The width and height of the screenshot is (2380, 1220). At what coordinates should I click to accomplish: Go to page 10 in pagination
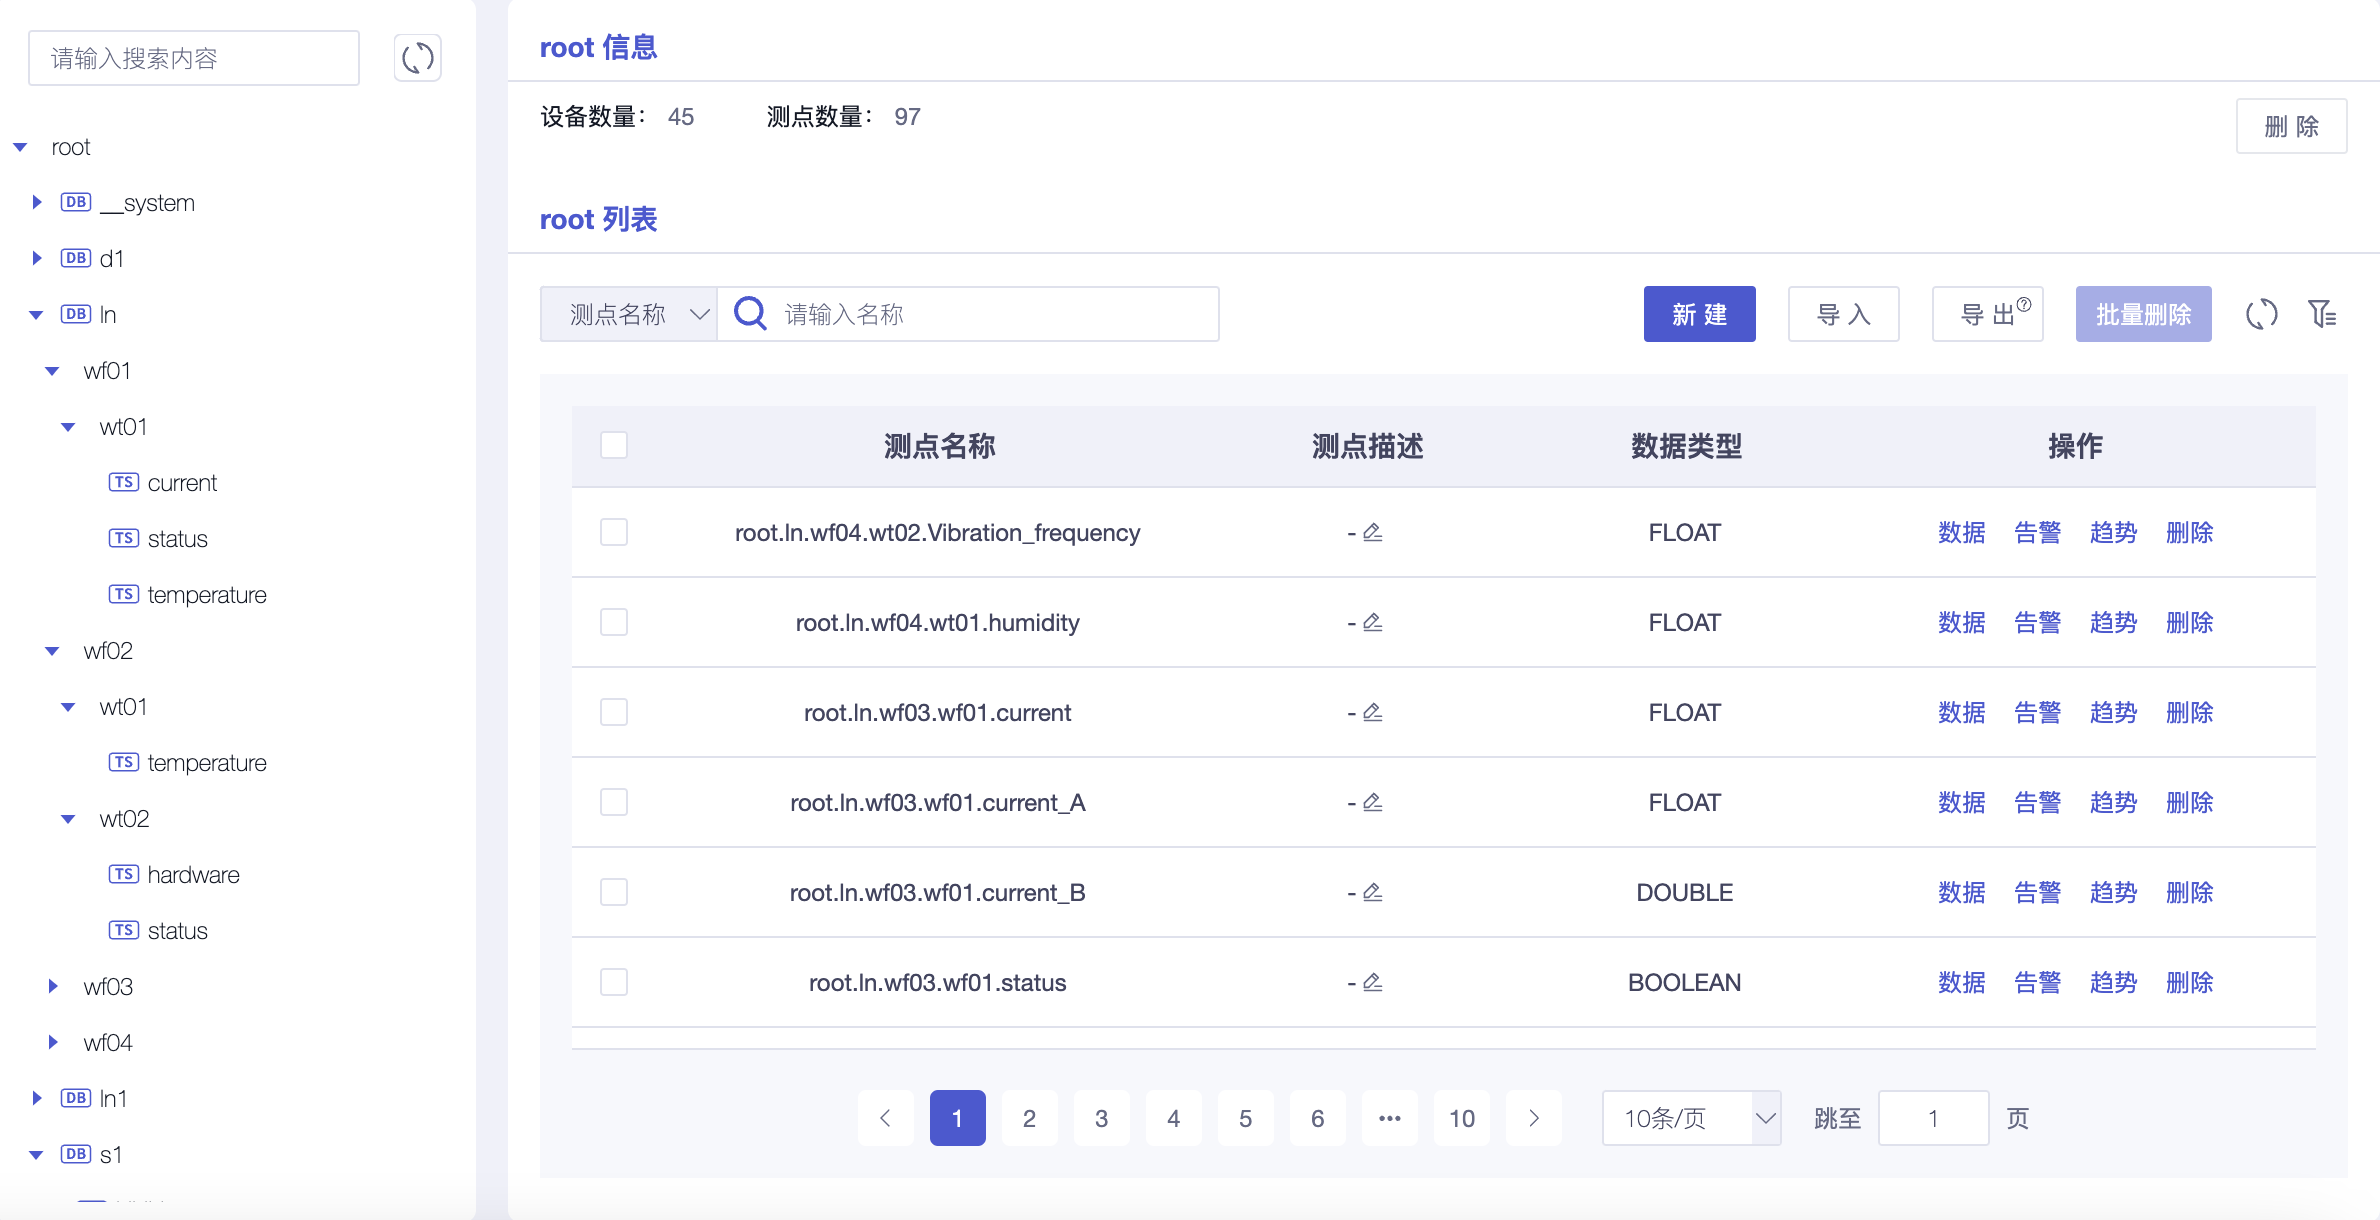[x=1461, y=1118]
